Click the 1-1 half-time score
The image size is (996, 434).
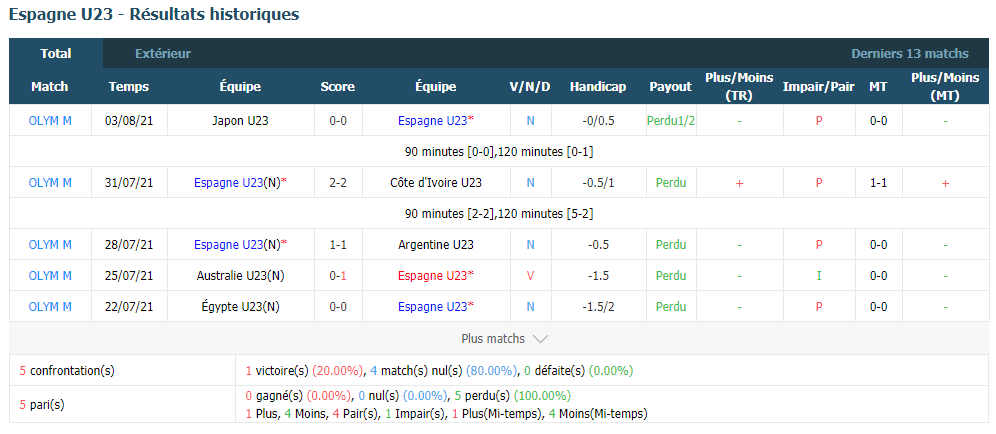coord(878,182)
